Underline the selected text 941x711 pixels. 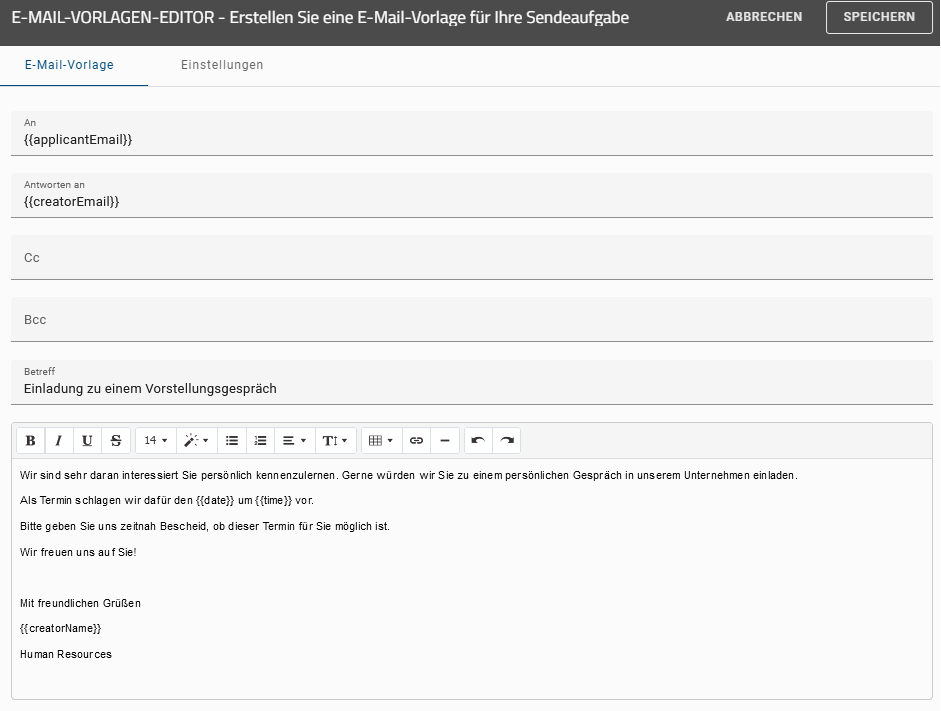pyautogui.click(x=87, y=440)
